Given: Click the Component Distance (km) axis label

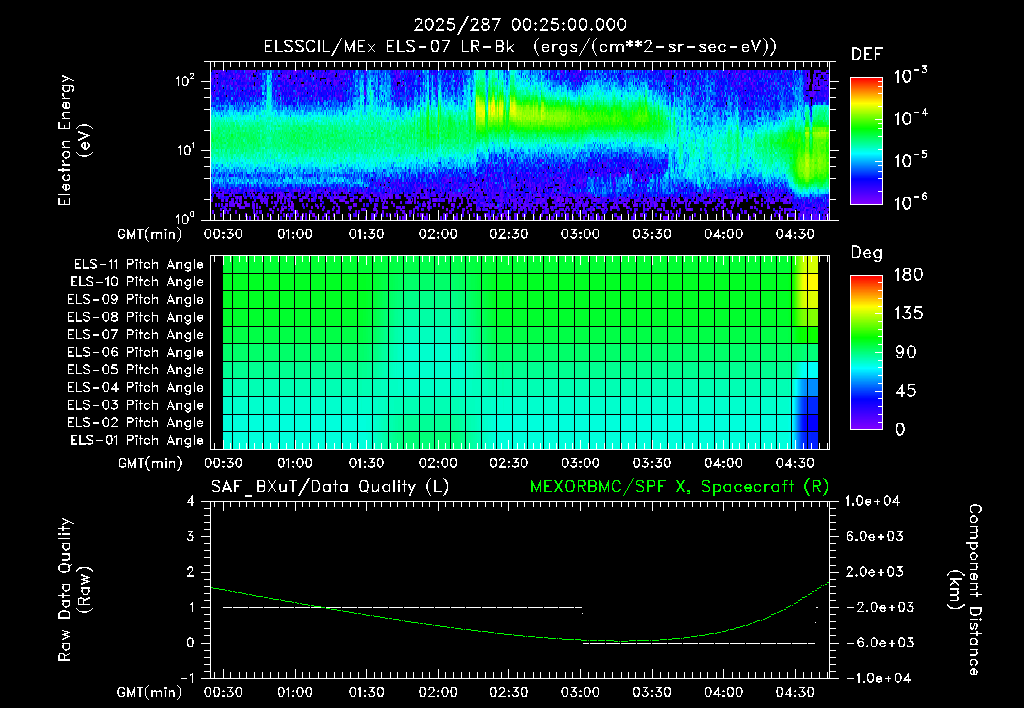Looking at the screenshot, I should click(x=965, y=590).
